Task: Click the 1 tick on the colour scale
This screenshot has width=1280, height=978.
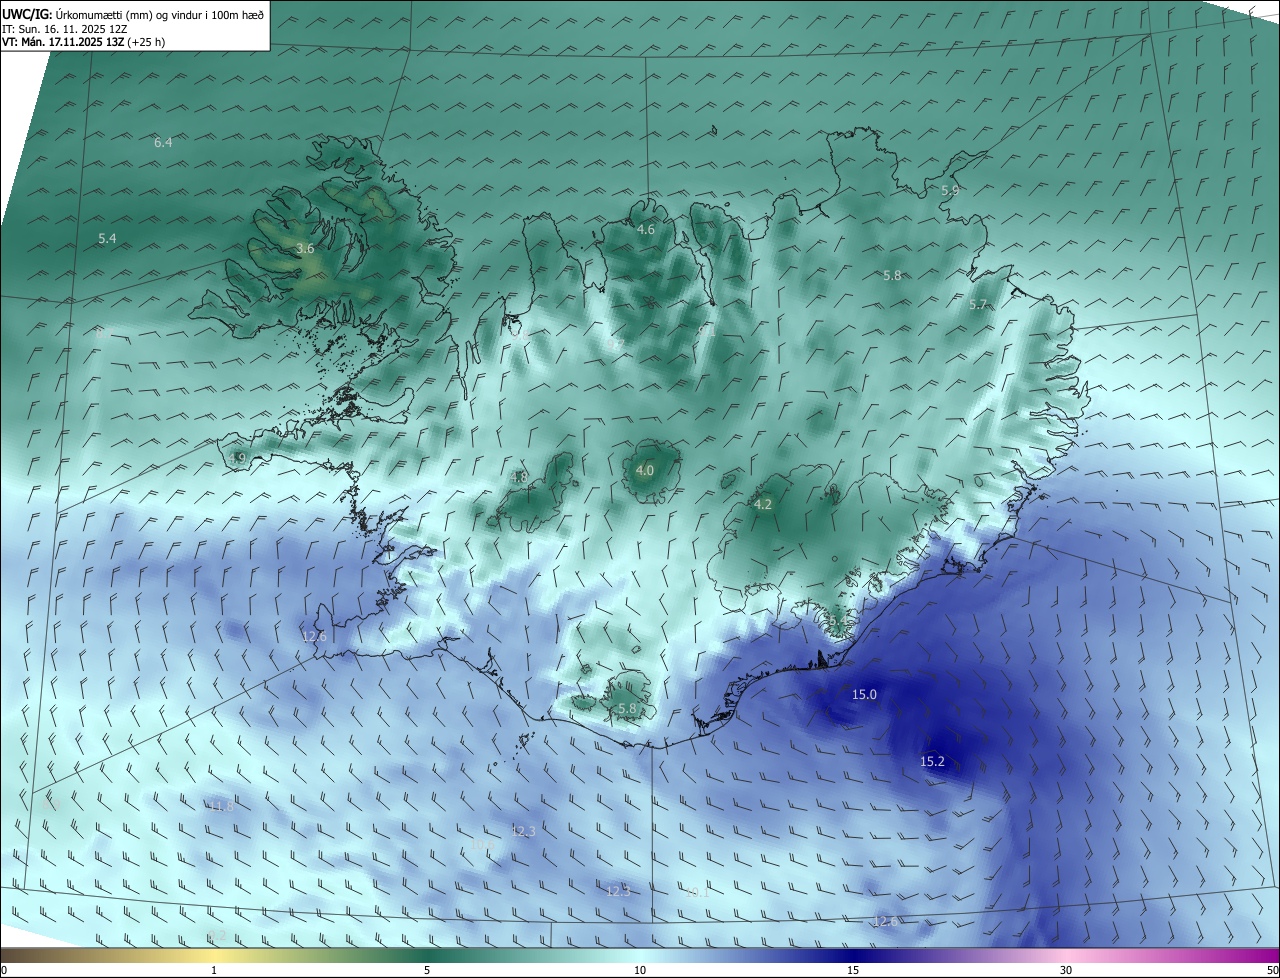Action: (x=214, y=970)
